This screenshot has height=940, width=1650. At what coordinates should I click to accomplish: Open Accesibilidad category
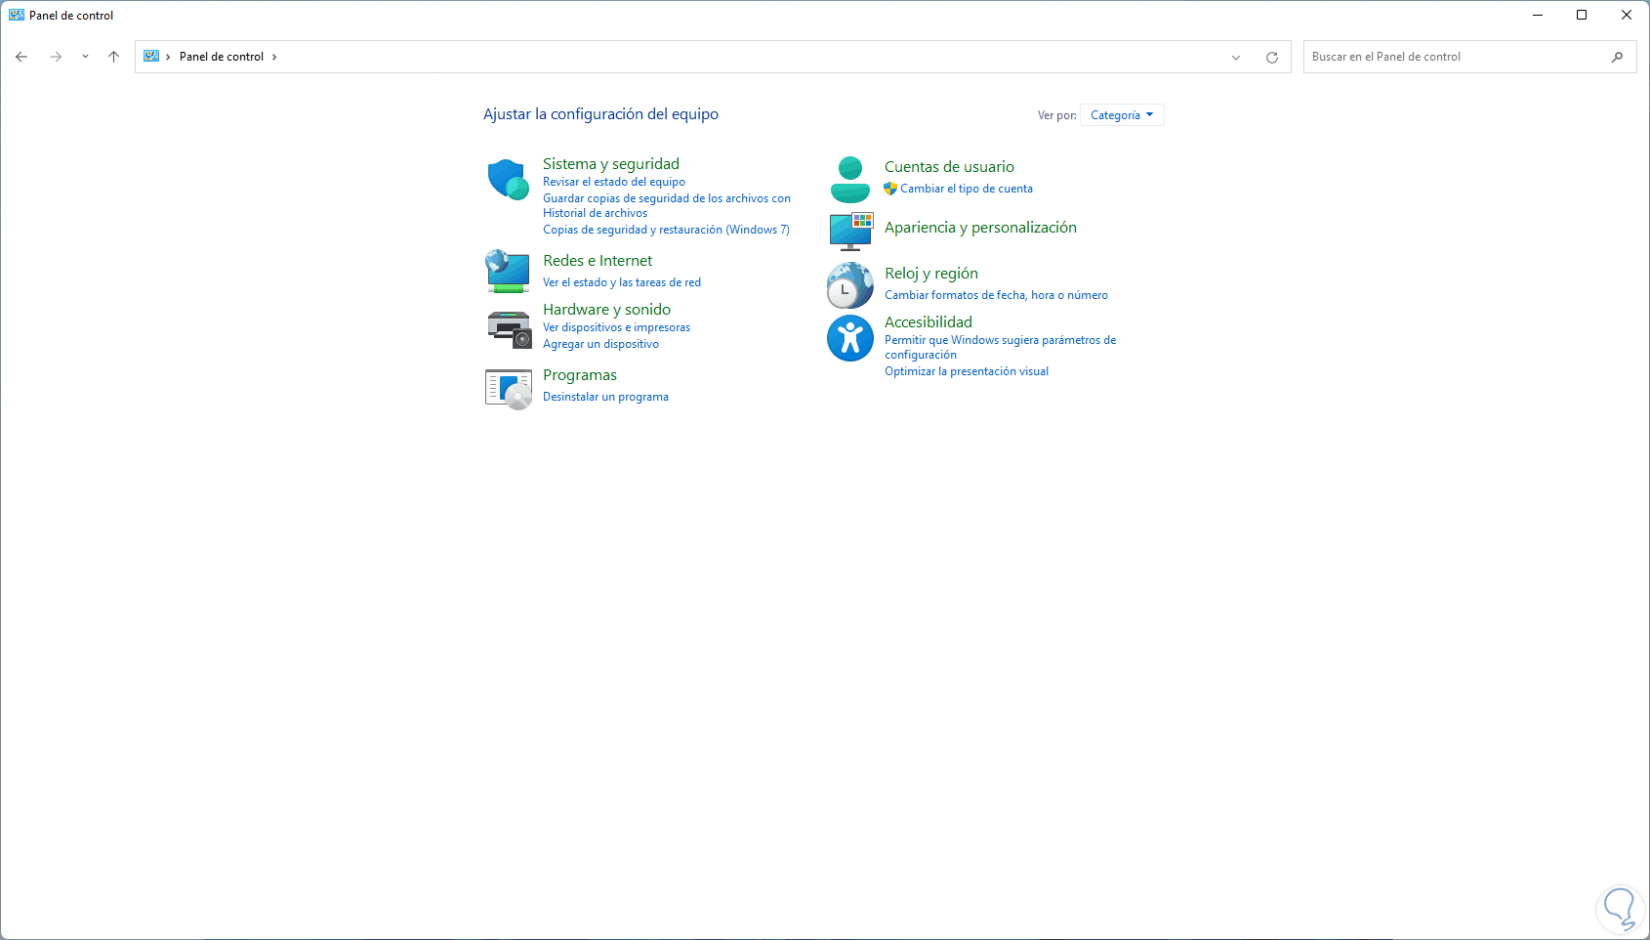pyautogui.click(x=928, y=322)
